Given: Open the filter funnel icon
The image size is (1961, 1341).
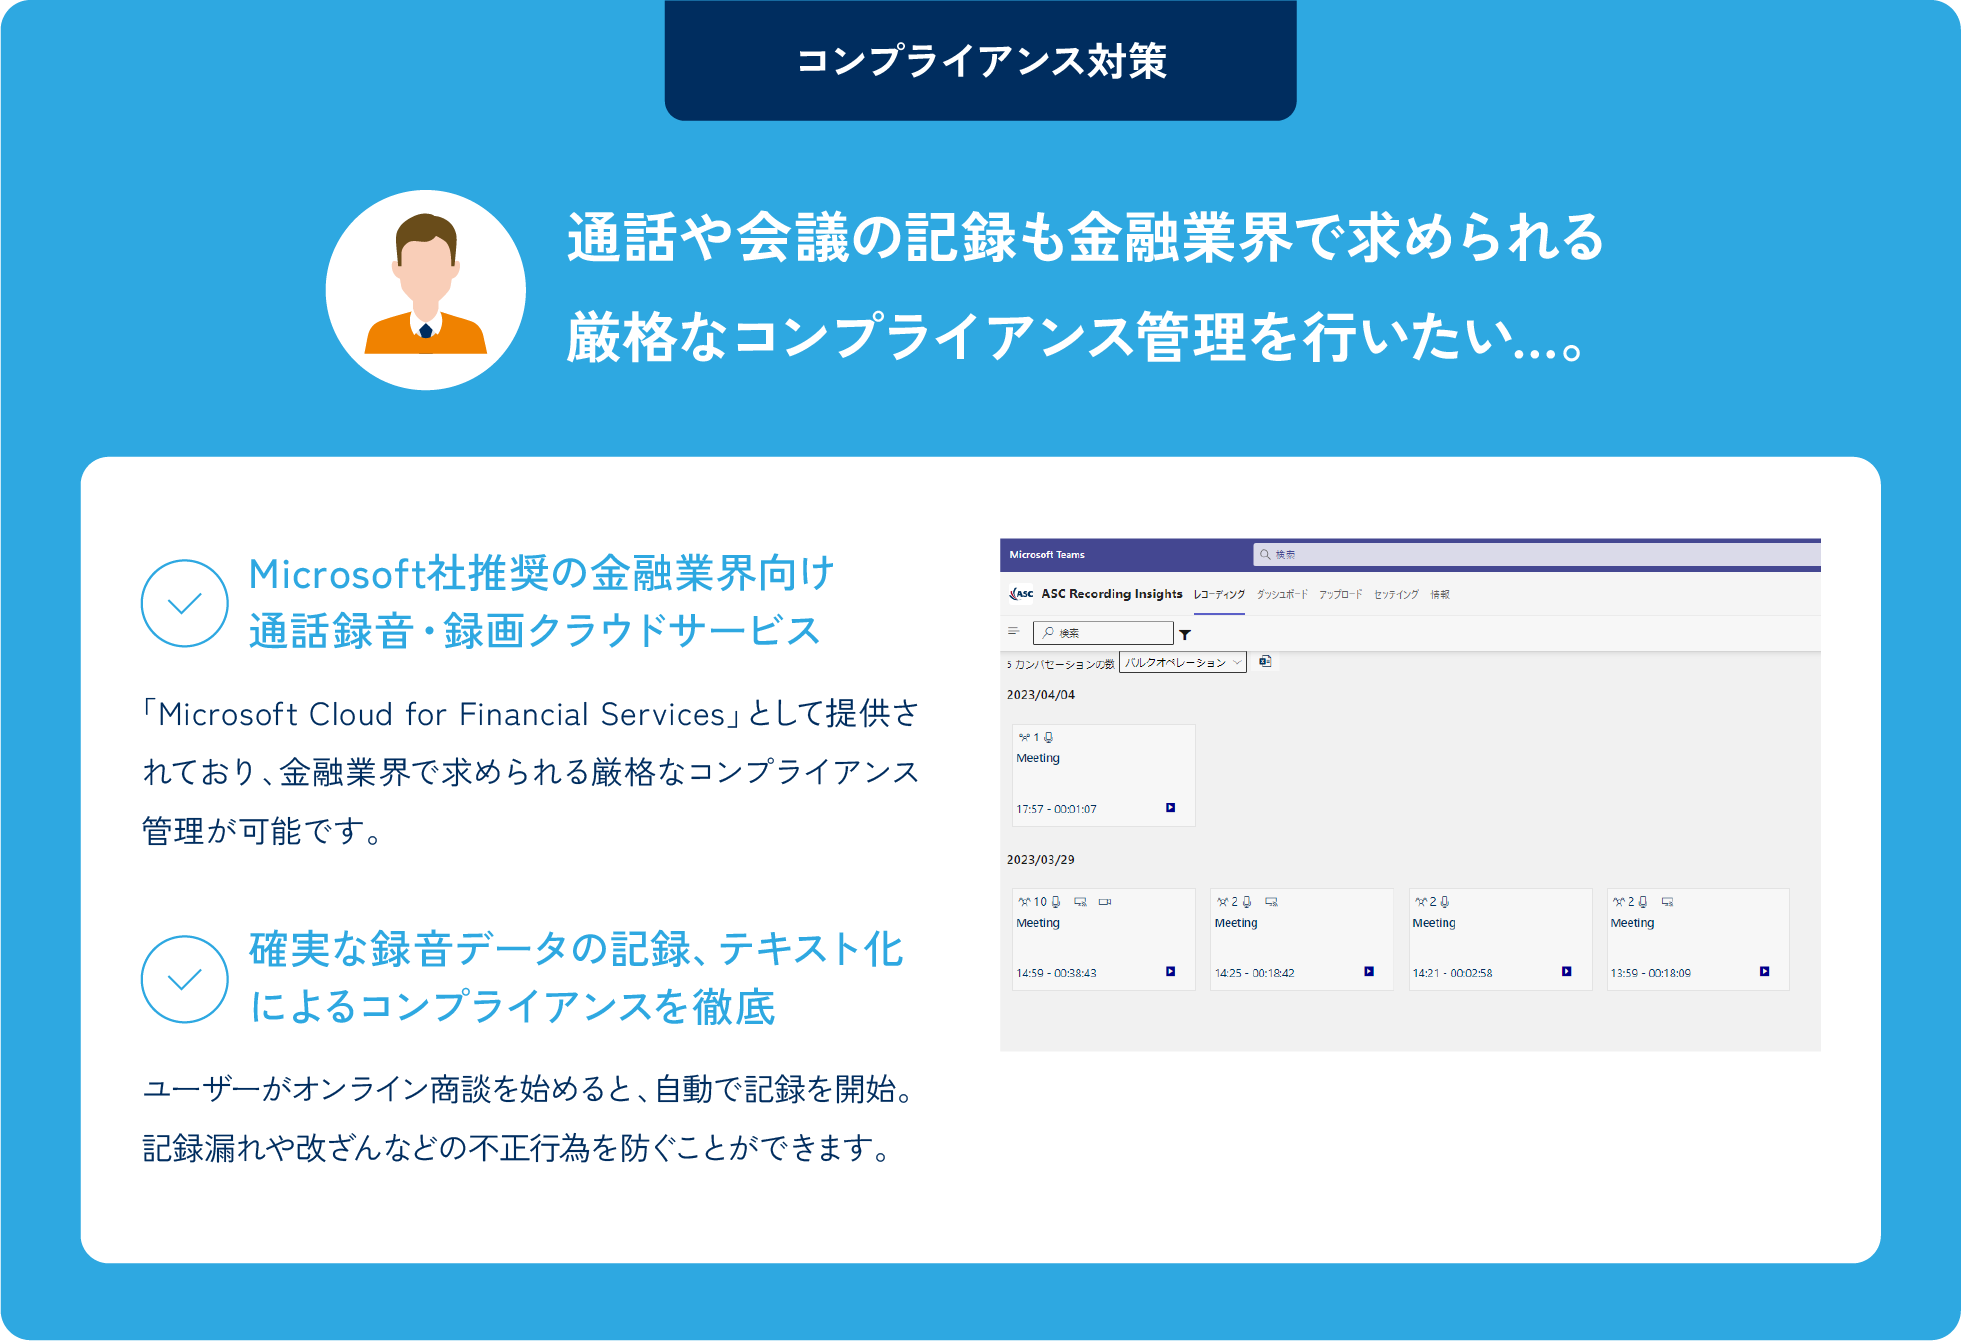Looking at the screenshot, I should coord(1185,634).
